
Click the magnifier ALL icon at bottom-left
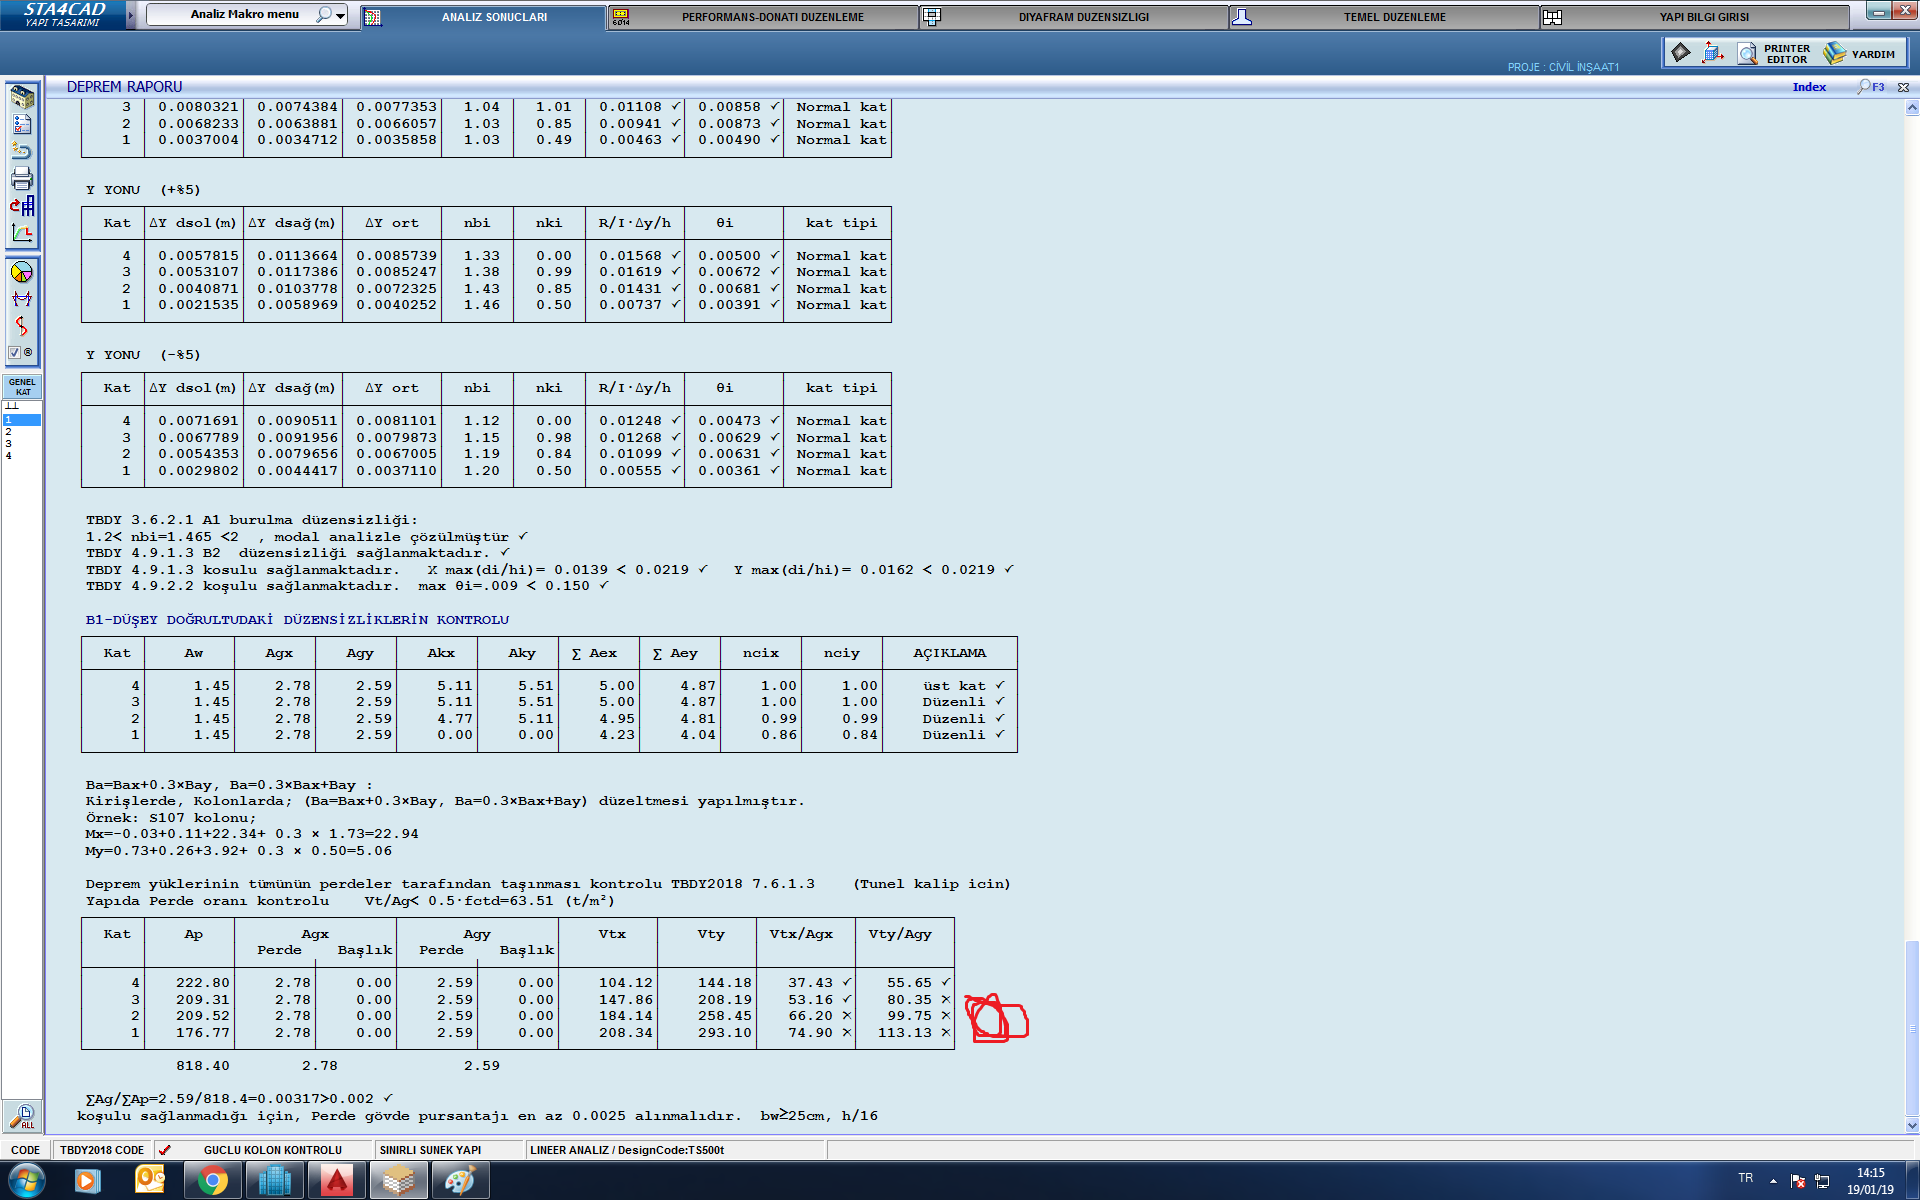(23, 1116)
